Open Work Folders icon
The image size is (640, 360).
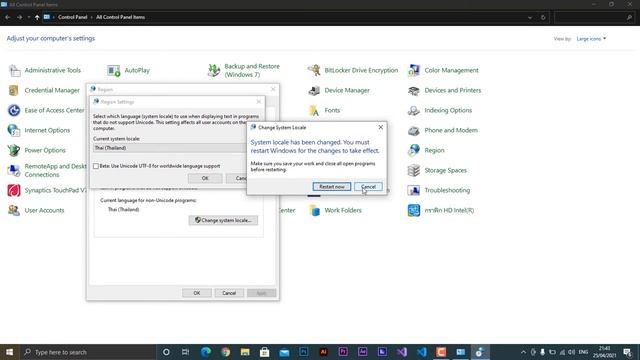click(x=314, y=210)
